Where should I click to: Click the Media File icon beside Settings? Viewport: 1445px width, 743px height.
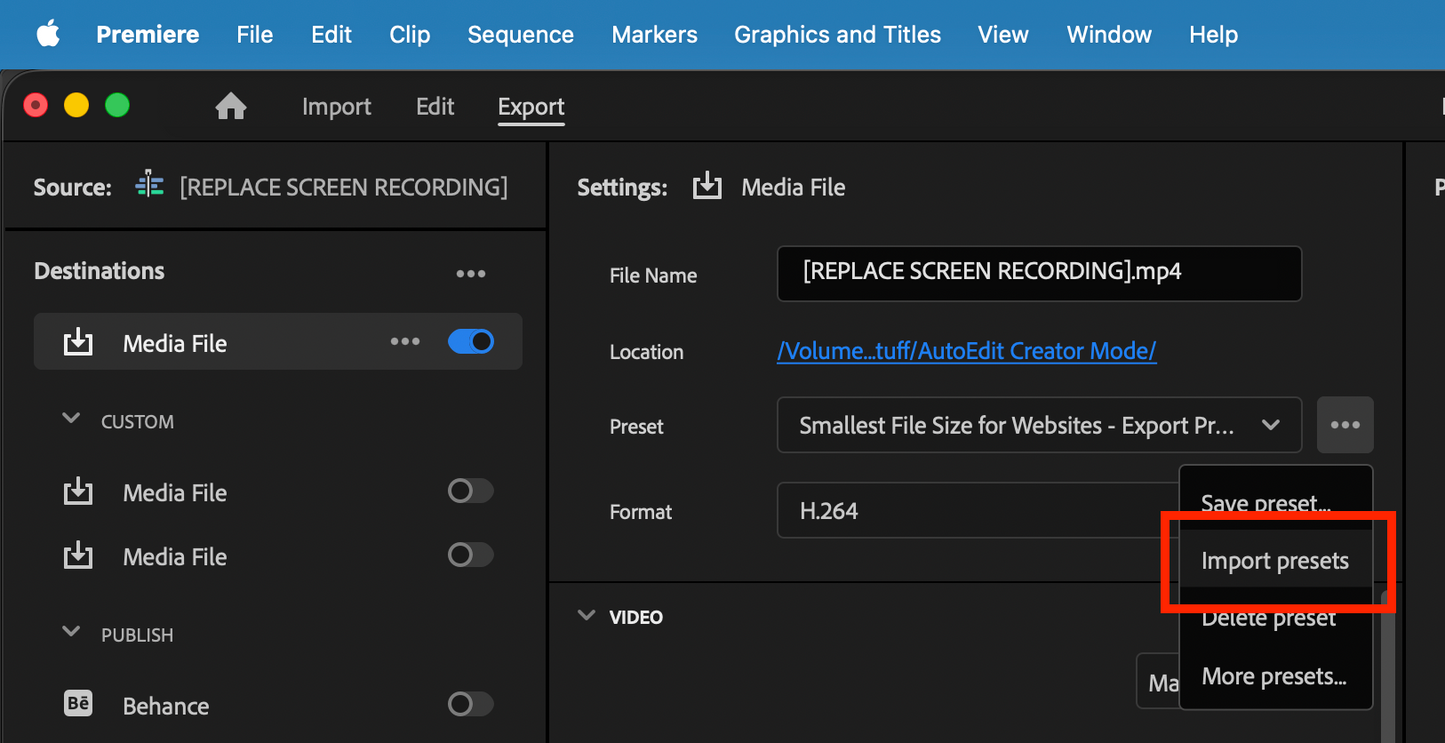coord(707,186)
